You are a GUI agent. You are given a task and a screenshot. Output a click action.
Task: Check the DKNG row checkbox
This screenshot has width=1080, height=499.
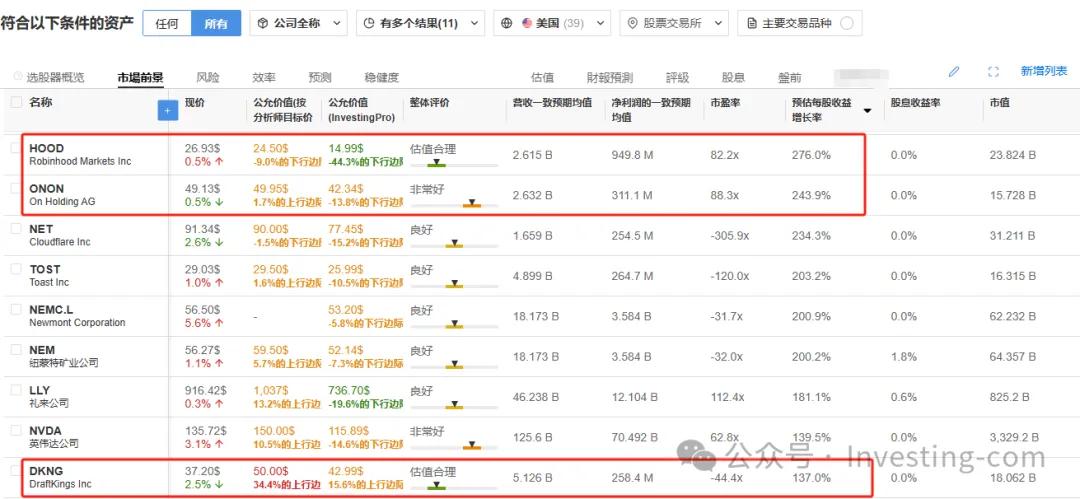(16, 471)
